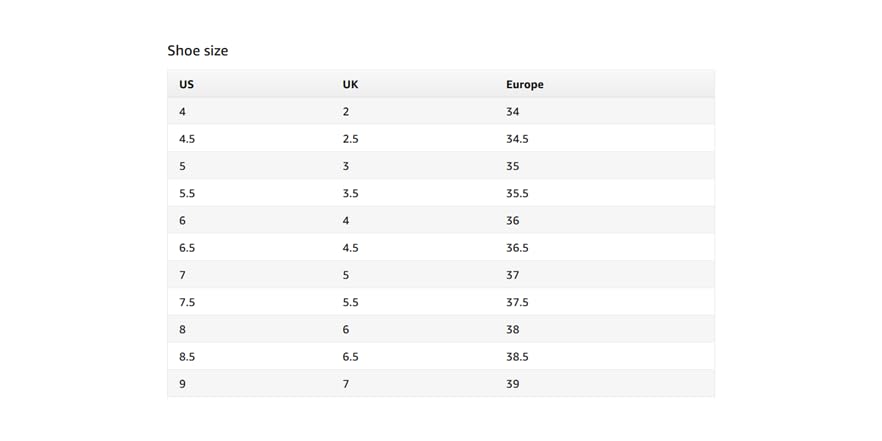Click the Europe size 37 cell
Screen dimensions: 882x441
(x=513, y=275)
